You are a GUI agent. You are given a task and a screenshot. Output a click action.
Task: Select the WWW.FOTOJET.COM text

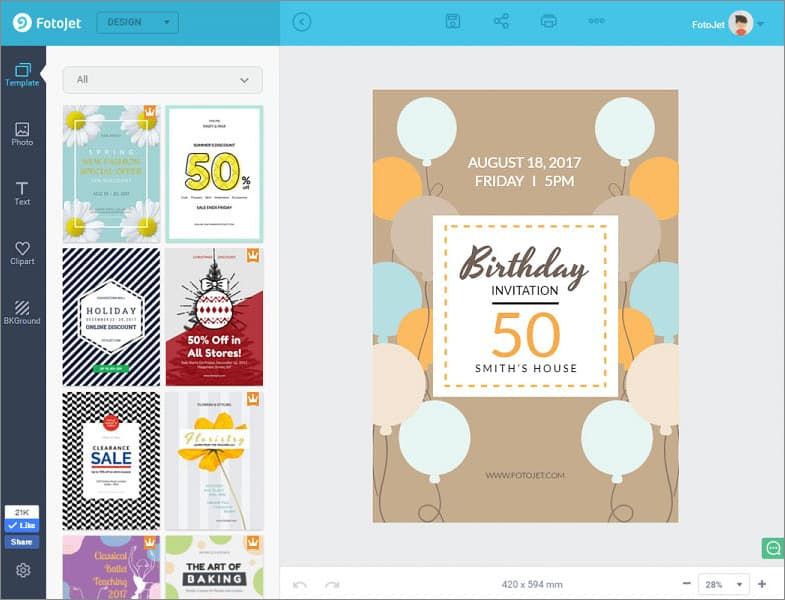click(525, 475)
